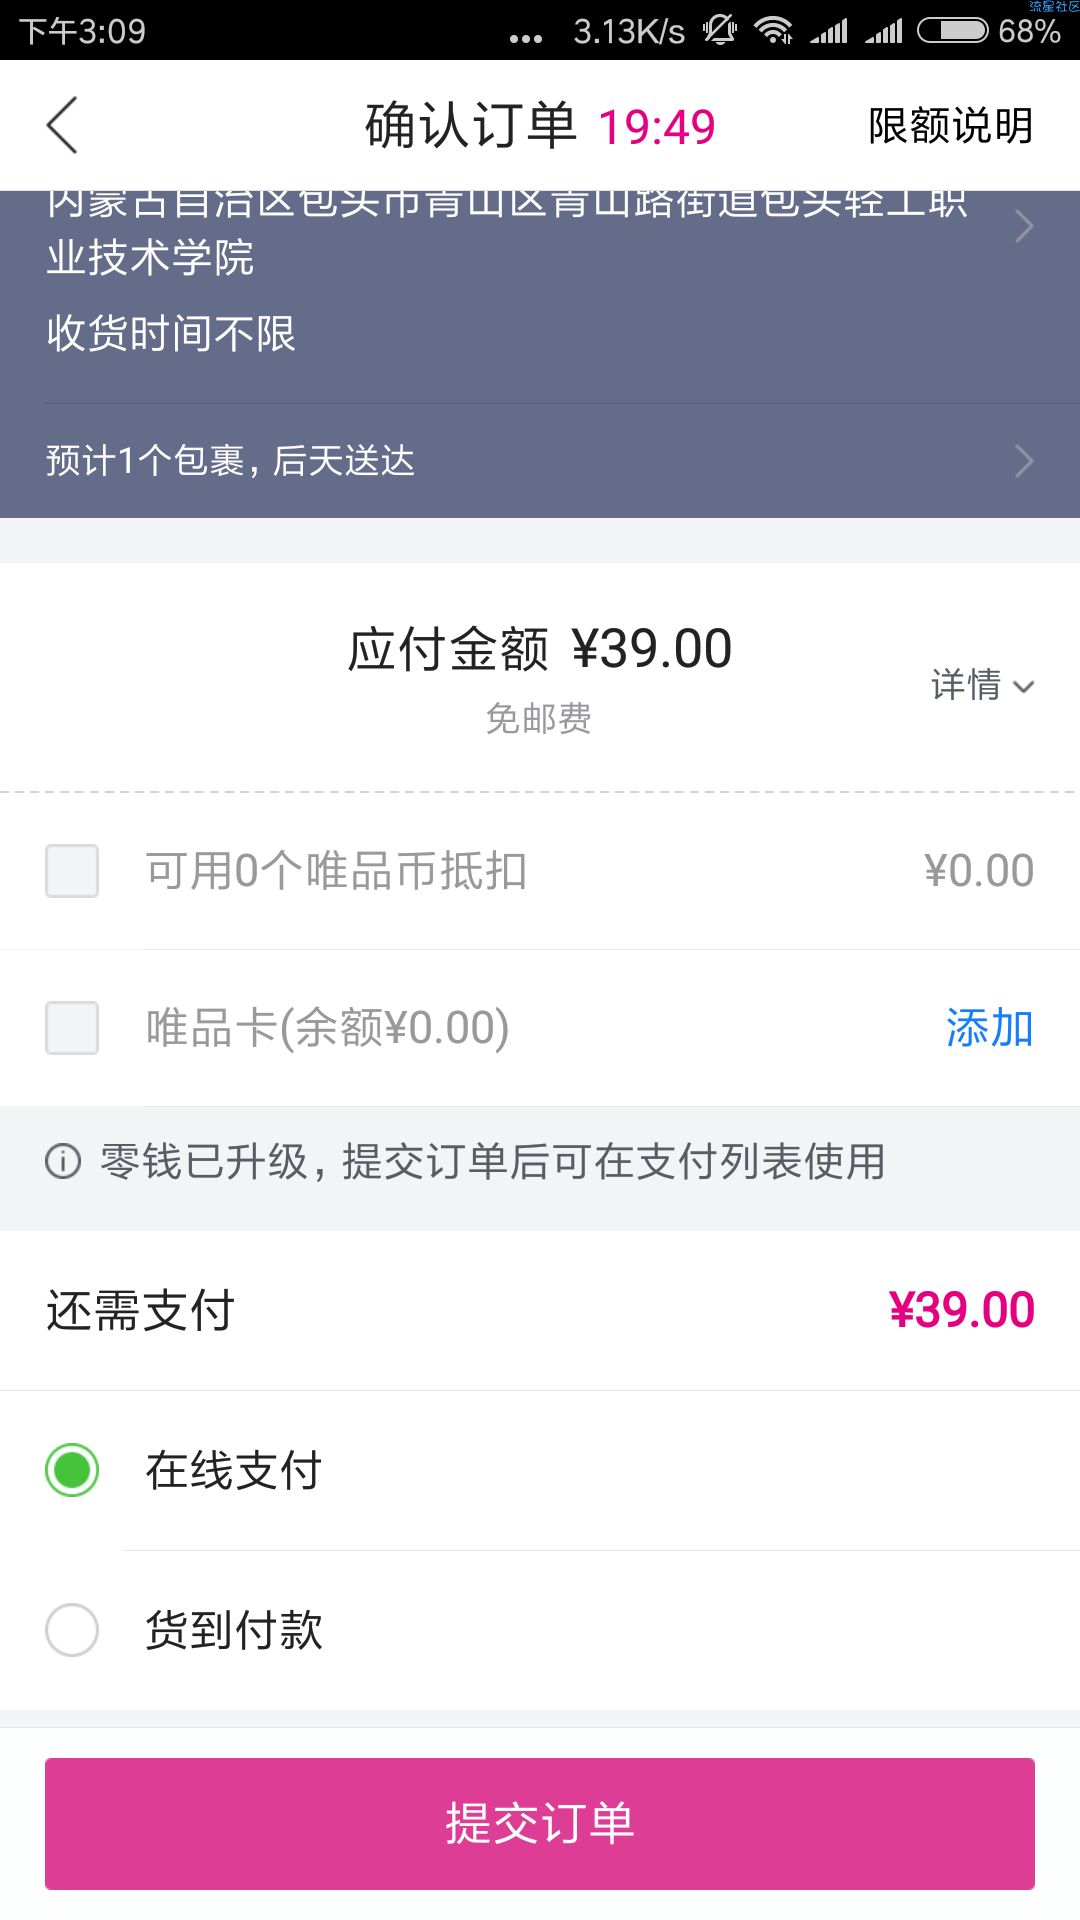Viewport: 1080px width, 1920px height.
Task: Check the 唯品卡 balance checkbox
Action: click(72, 1028)
